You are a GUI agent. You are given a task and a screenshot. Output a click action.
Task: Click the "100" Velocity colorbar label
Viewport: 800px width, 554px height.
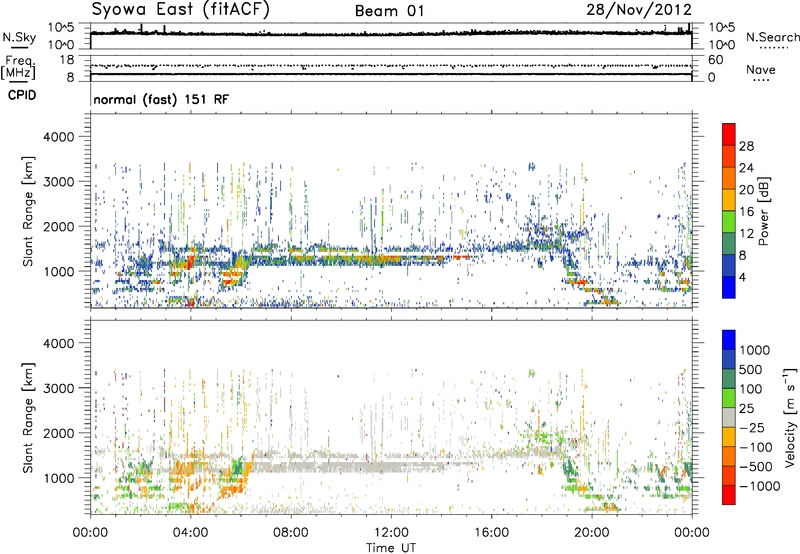[751, 389]
